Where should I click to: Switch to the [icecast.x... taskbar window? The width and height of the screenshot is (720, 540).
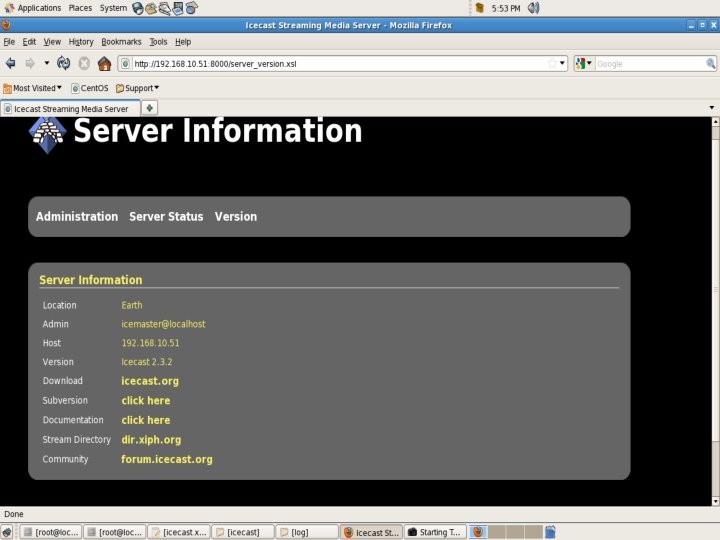click(179, 532)
